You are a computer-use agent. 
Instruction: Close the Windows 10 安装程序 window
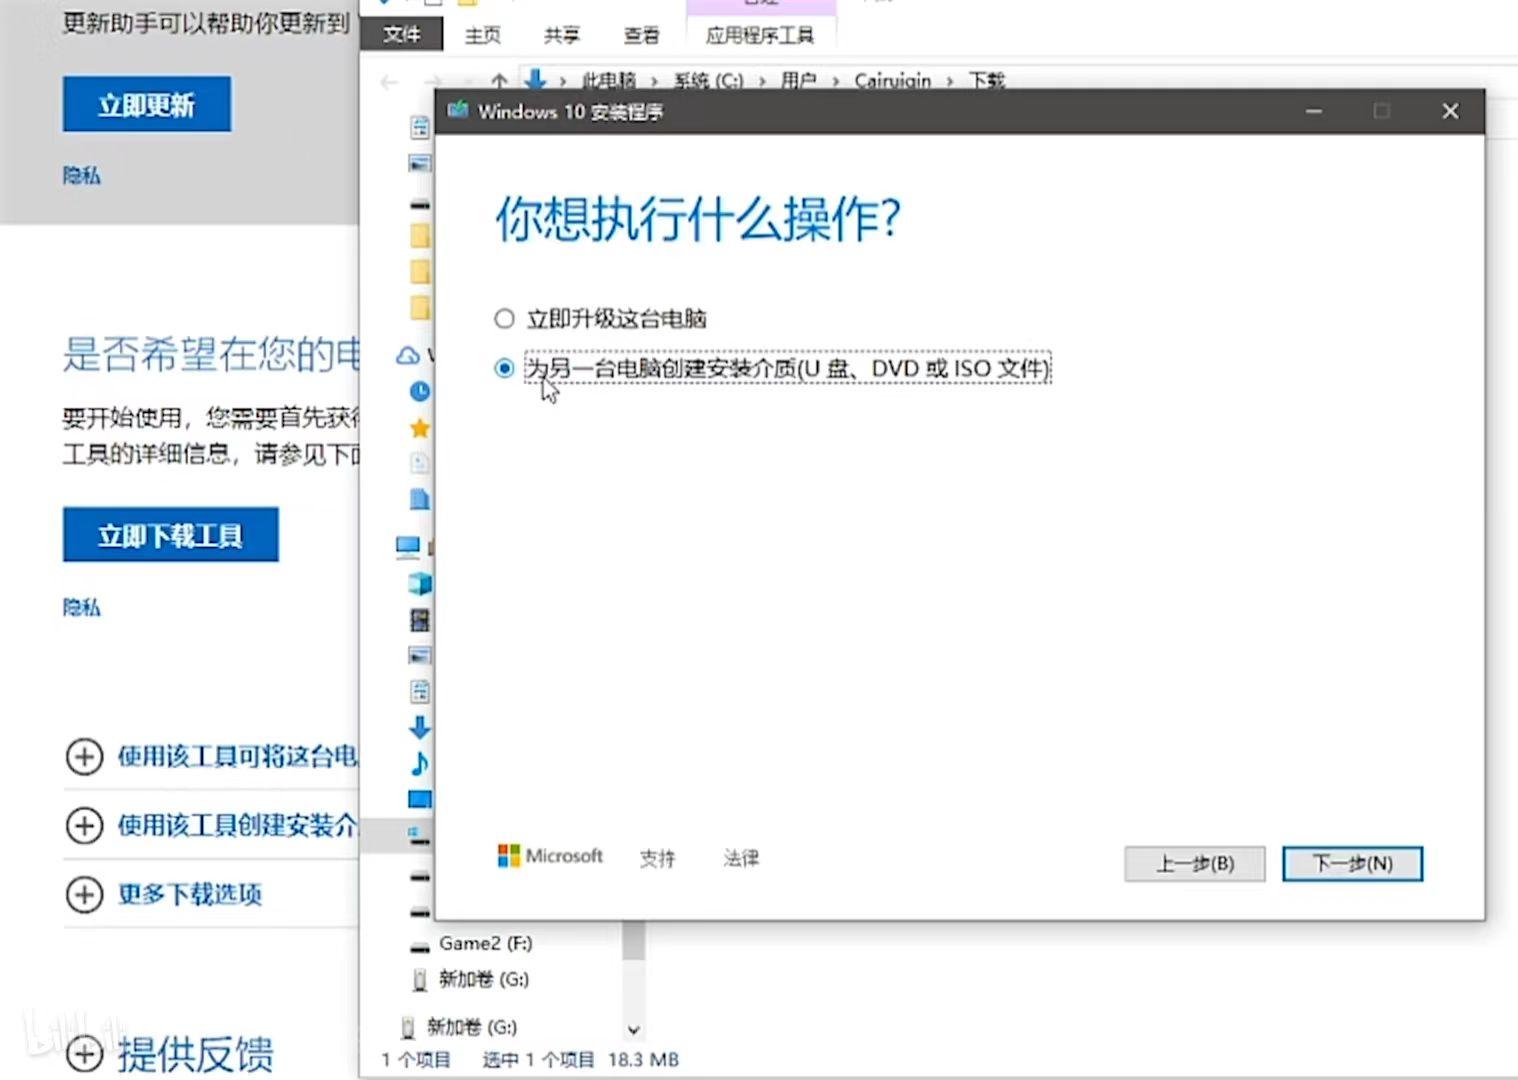point(1450,111)
